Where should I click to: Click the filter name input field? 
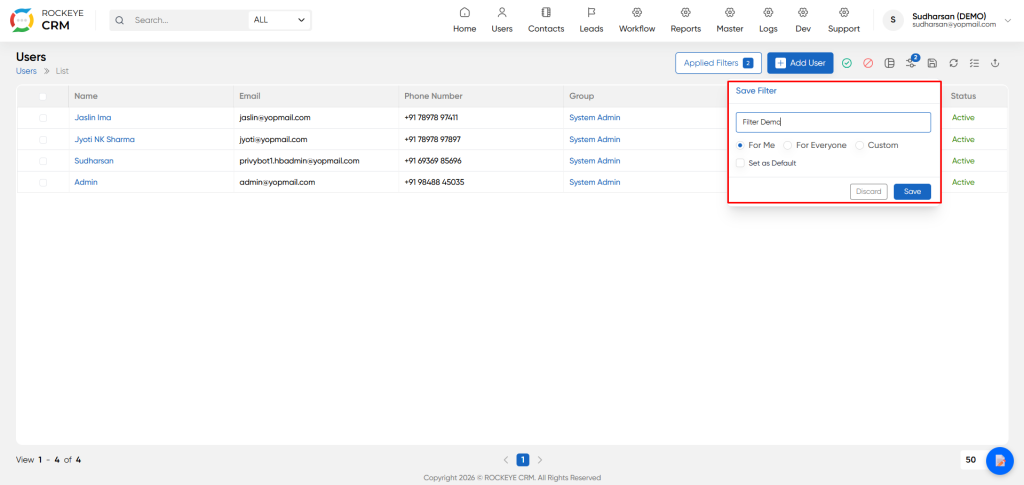[x=833, y=122]
